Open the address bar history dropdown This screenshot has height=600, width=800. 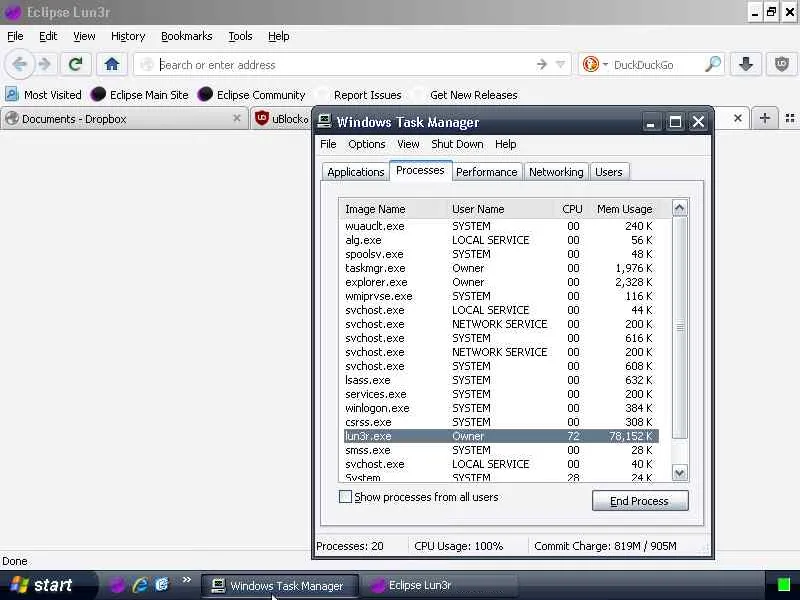pos(560,64)
